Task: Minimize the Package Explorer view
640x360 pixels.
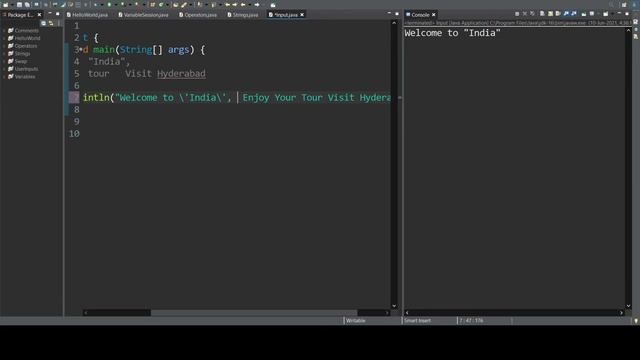Action: (50, 13)
